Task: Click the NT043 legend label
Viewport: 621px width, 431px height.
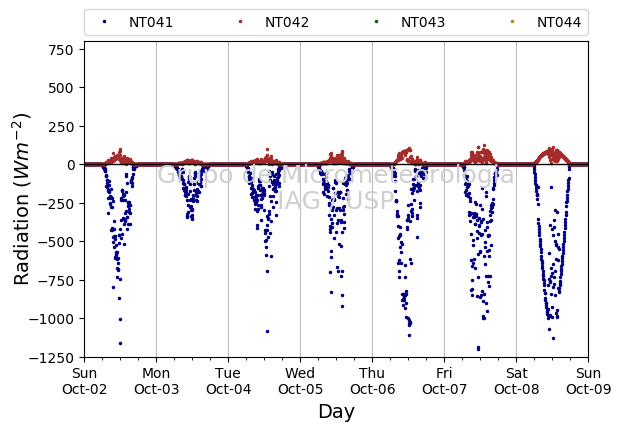Action: click(423, 22)
